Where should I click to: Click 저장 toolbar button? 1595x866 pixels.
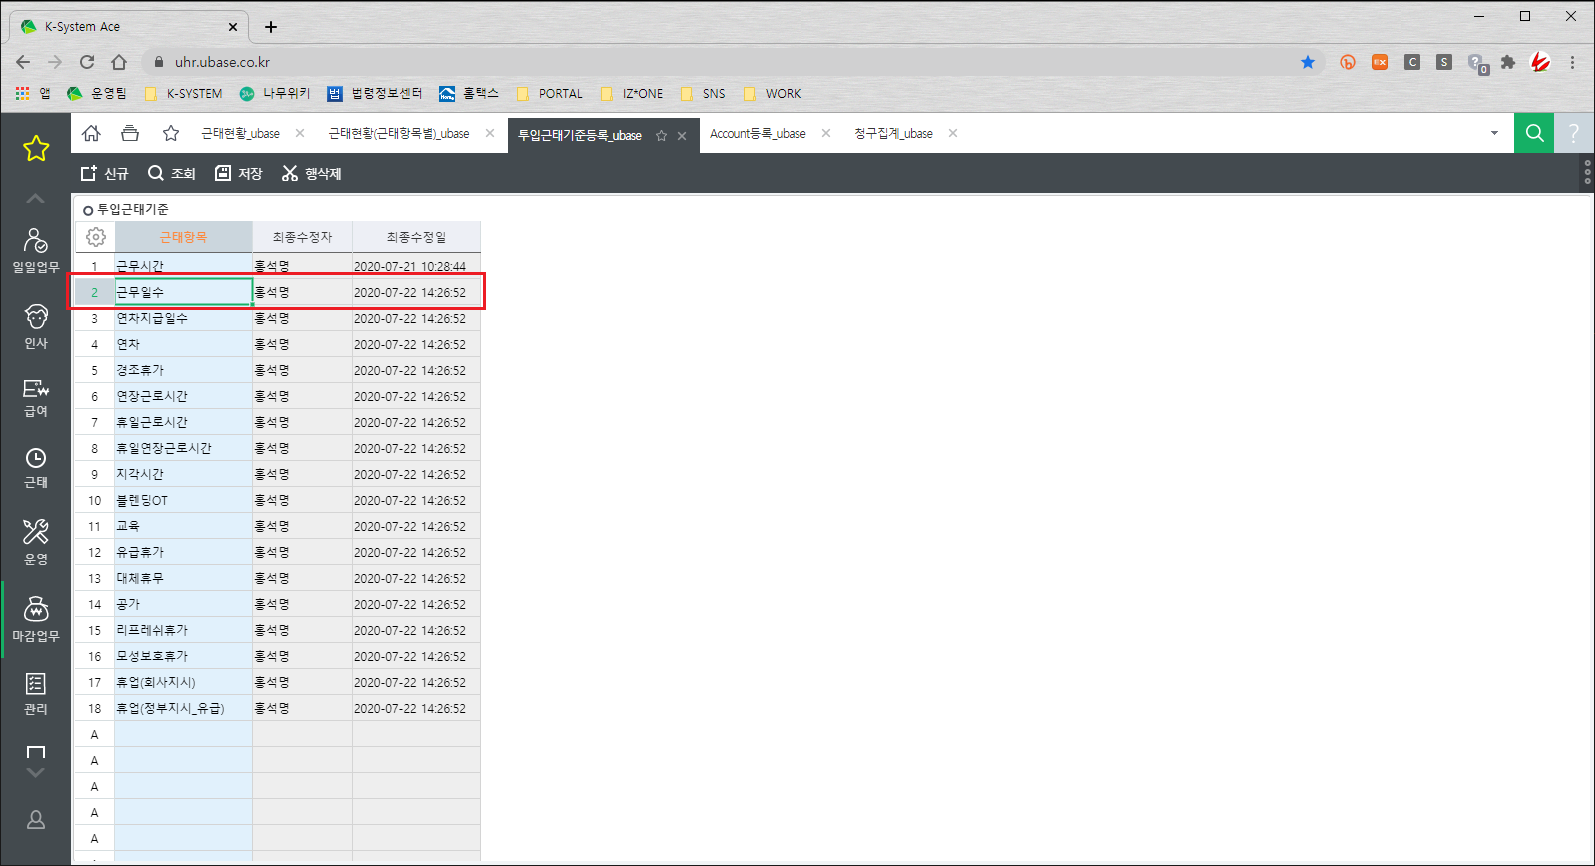click(238, 173)
